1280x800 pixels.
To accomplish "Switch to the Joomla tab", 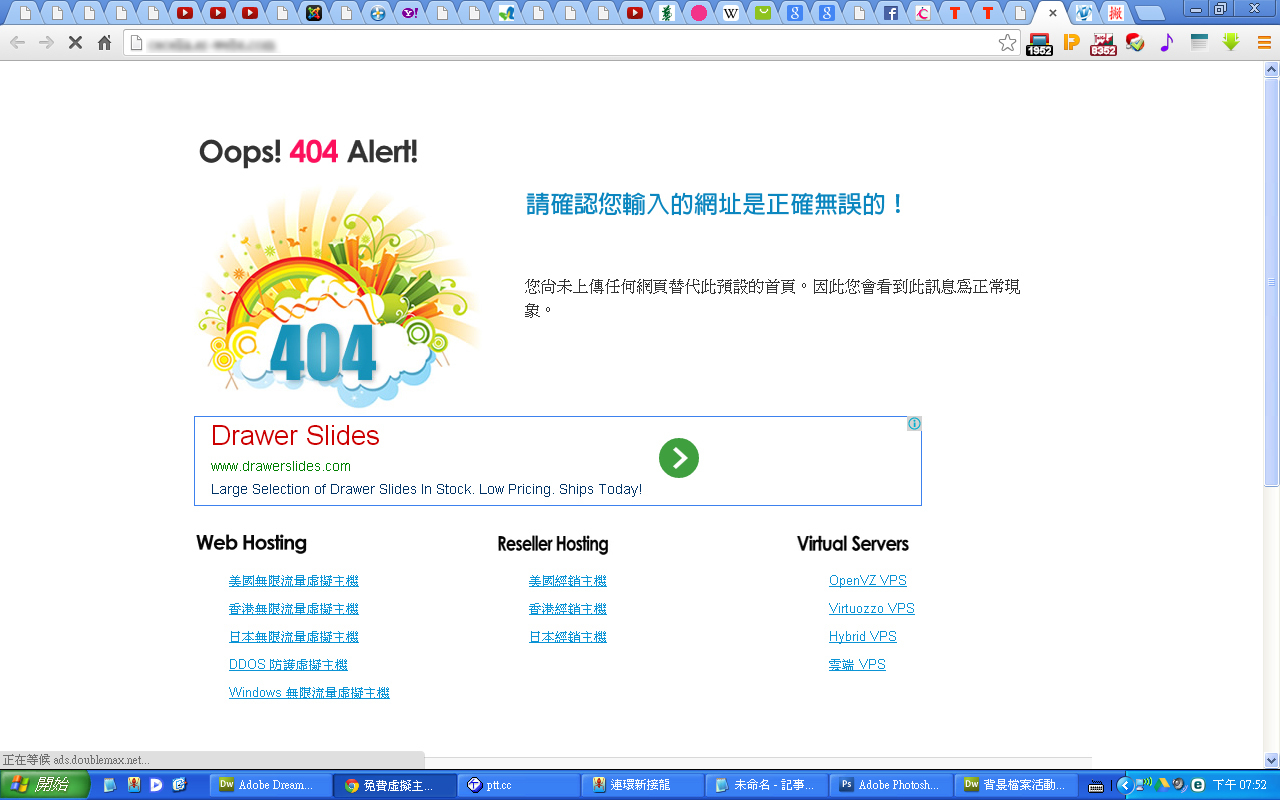I will (x=314, y=13).
